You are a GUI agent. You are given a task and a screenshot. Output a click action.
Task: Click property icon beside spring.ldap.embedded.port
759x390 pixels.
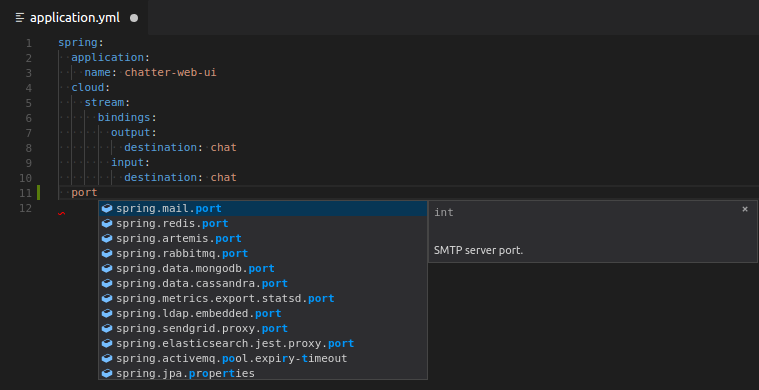(107, 314)
